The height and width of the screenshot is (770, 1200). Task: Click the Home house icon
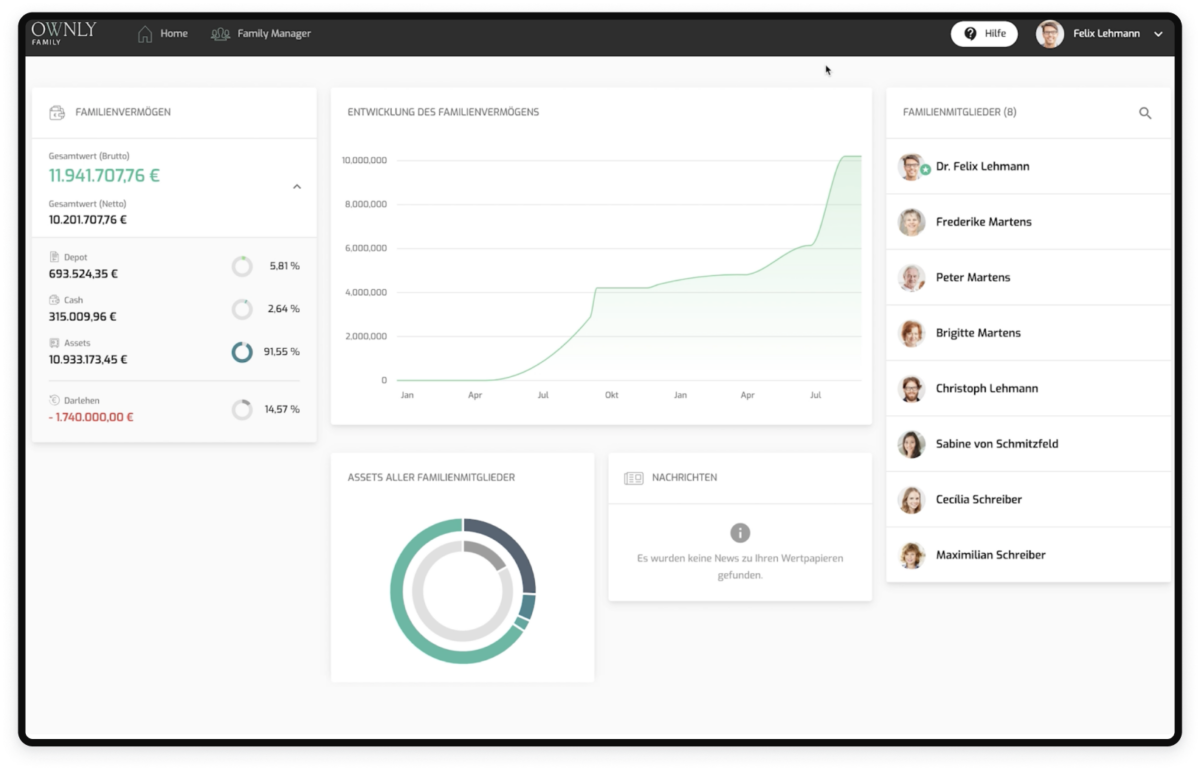(145, 34)
